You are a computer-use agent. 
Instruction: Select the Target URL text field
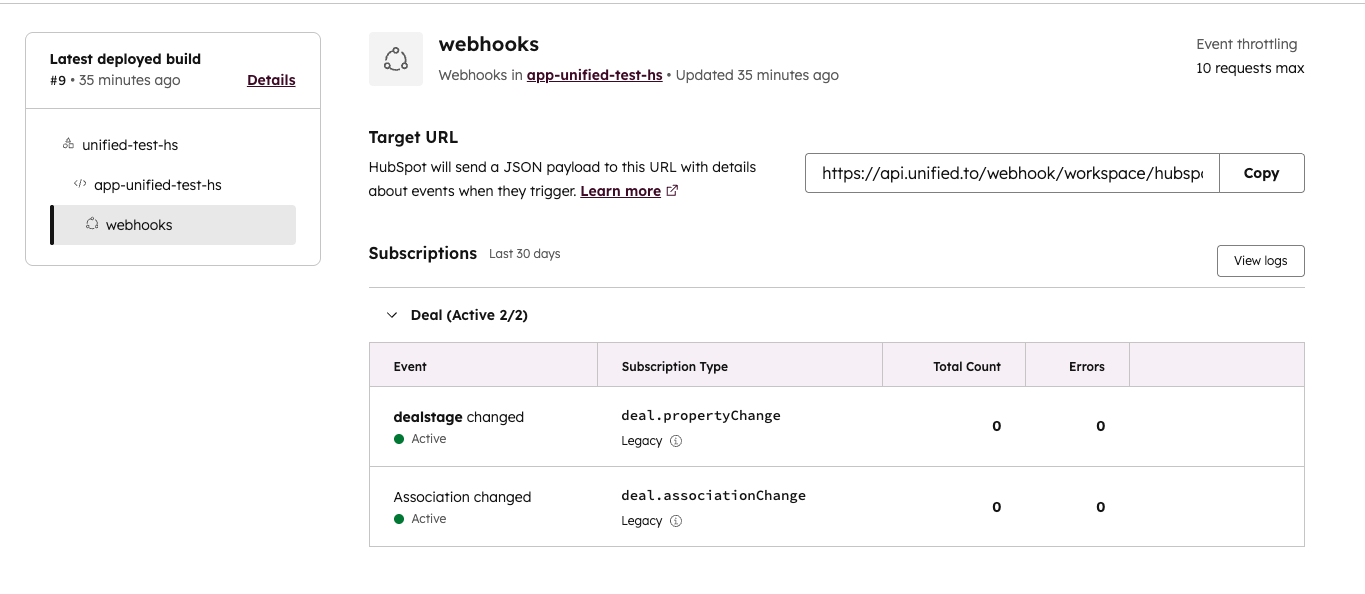coord(1011,173)
